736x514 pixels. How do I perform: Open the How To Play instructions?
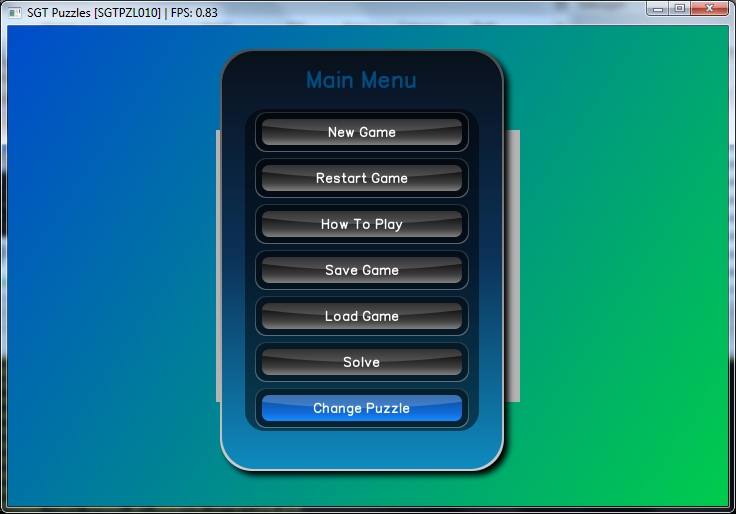tap(361, 224)
